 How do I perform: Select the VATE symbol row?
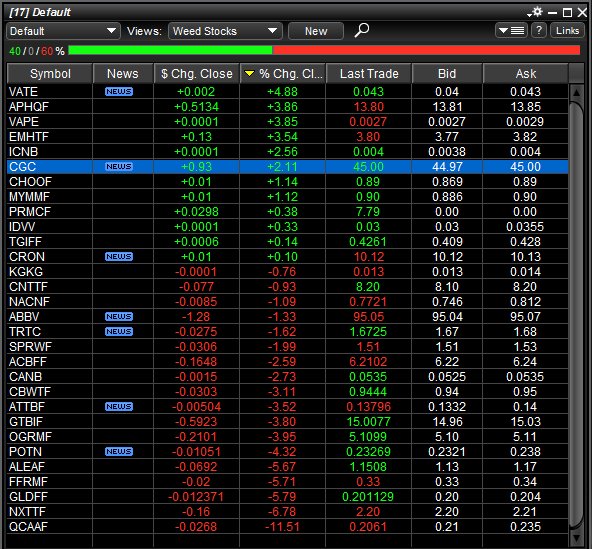point(288,91)
